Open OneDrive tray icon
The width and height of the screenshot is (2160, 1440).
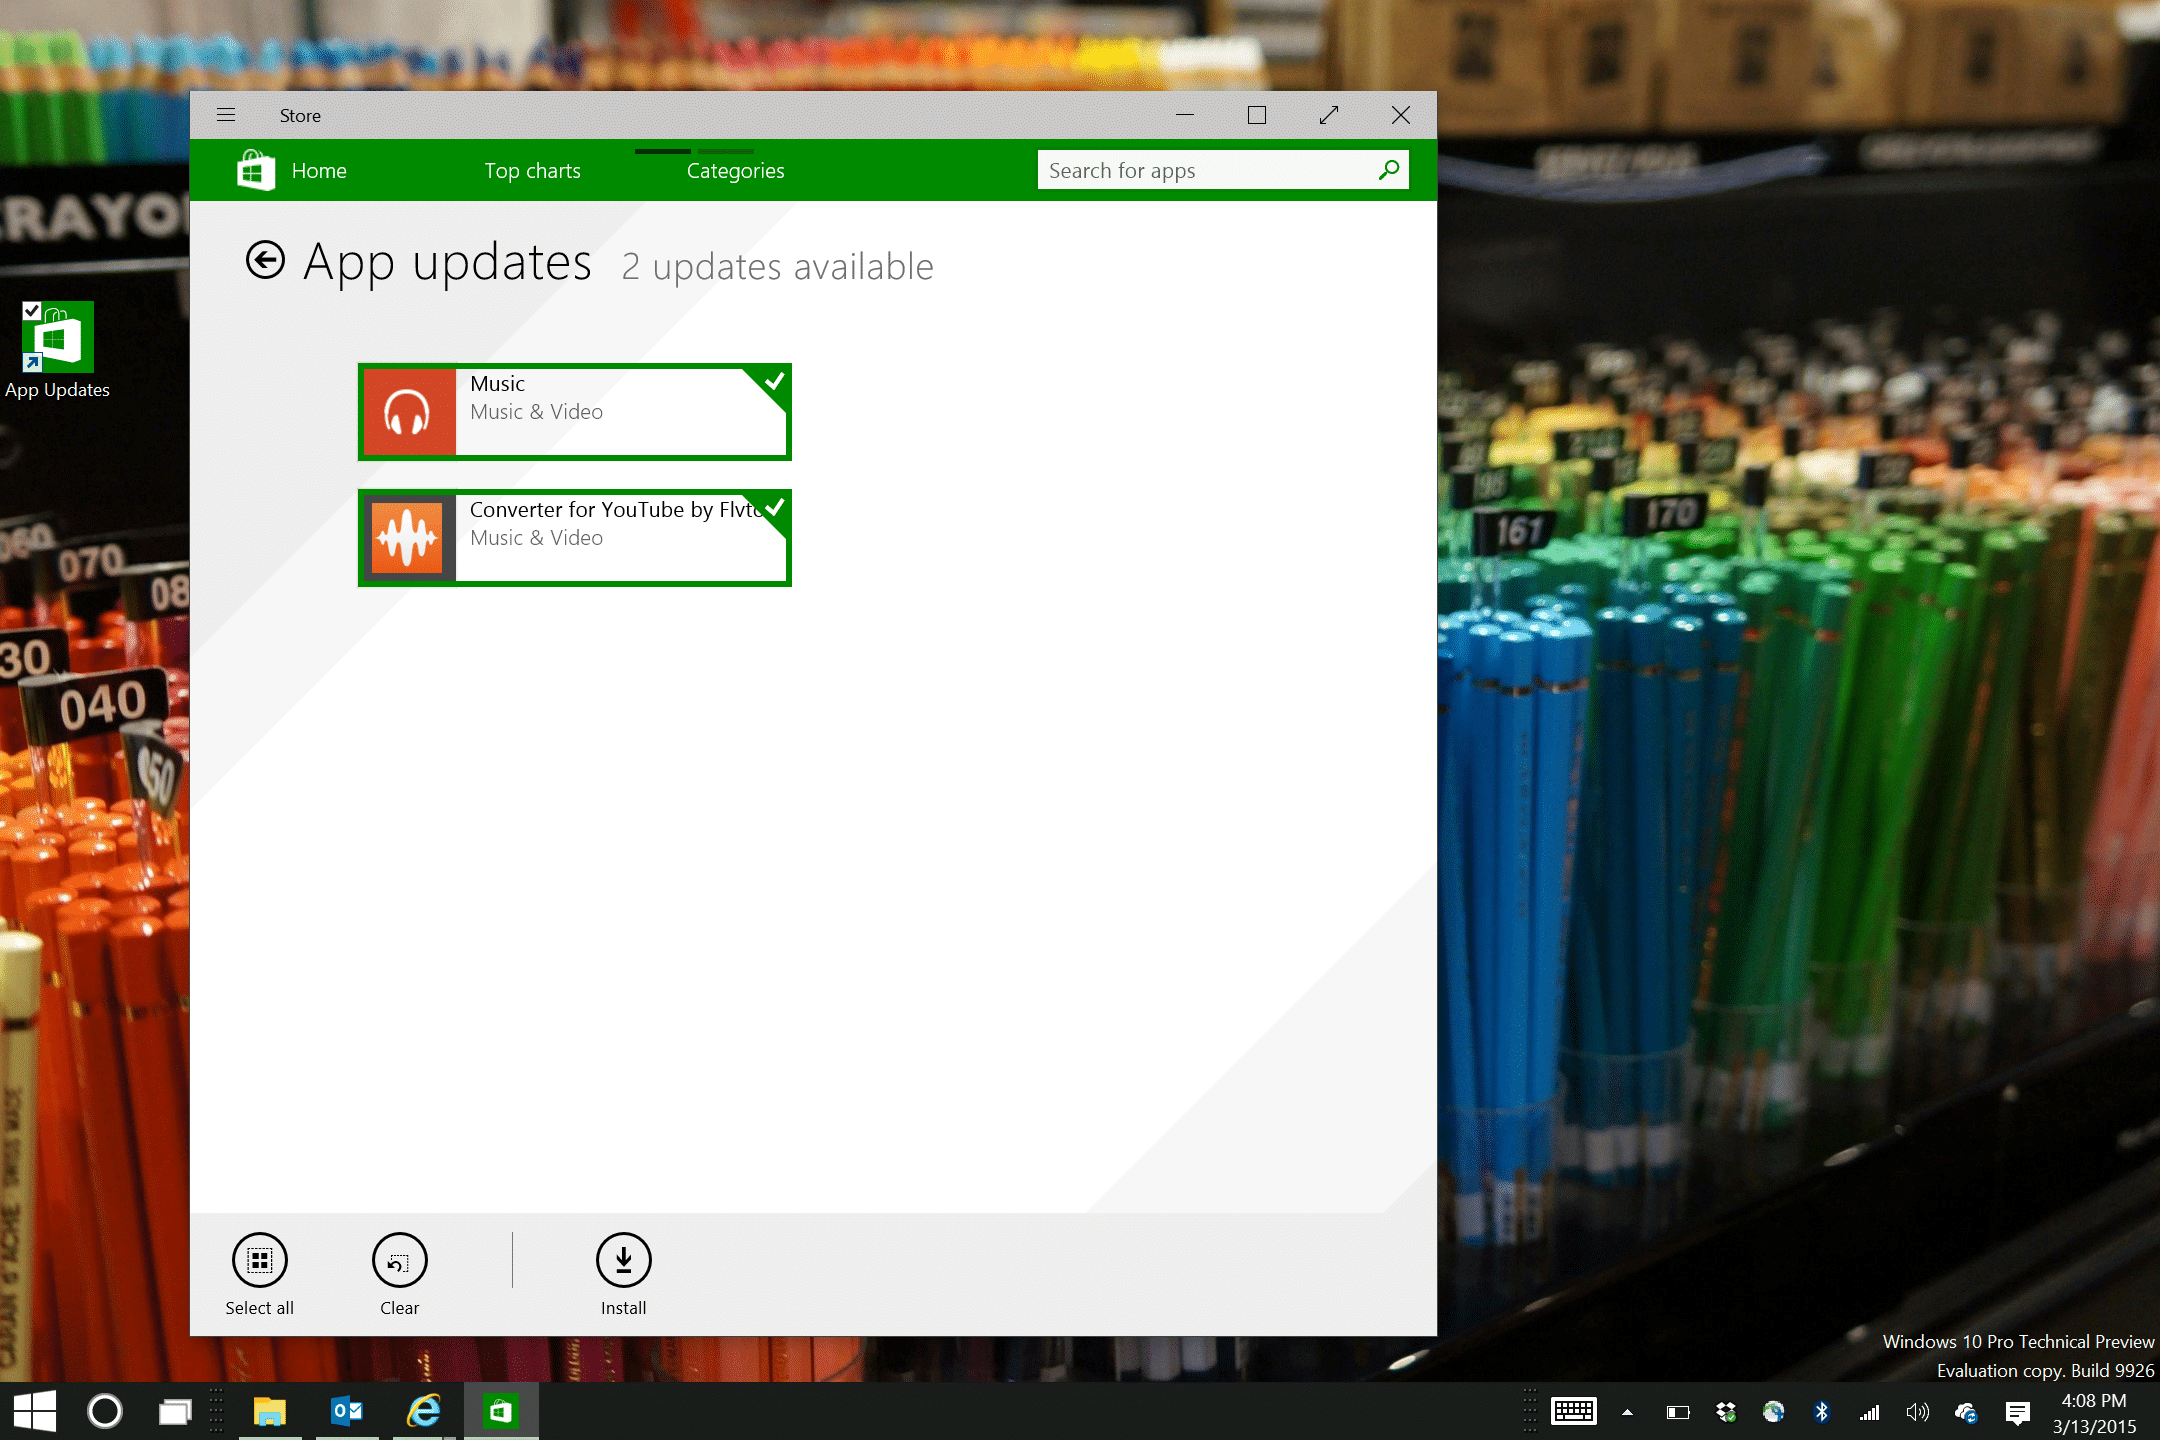click(x=1965, y=1412)
